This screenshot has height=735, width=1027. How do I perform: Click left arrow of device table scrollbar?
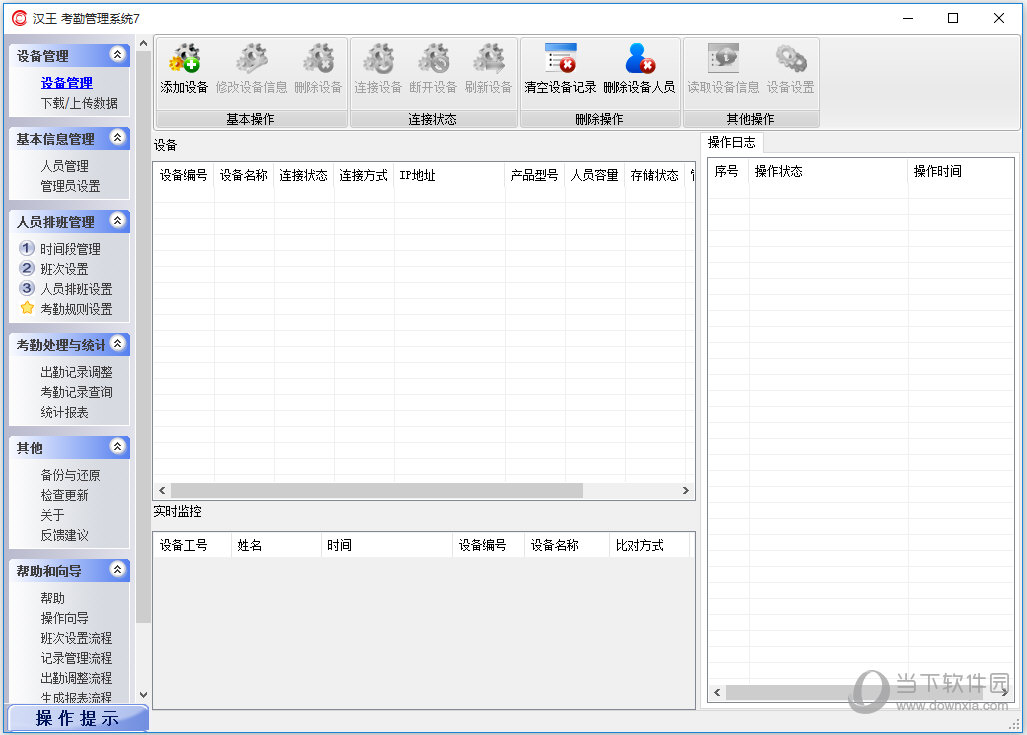pos(162,491)
